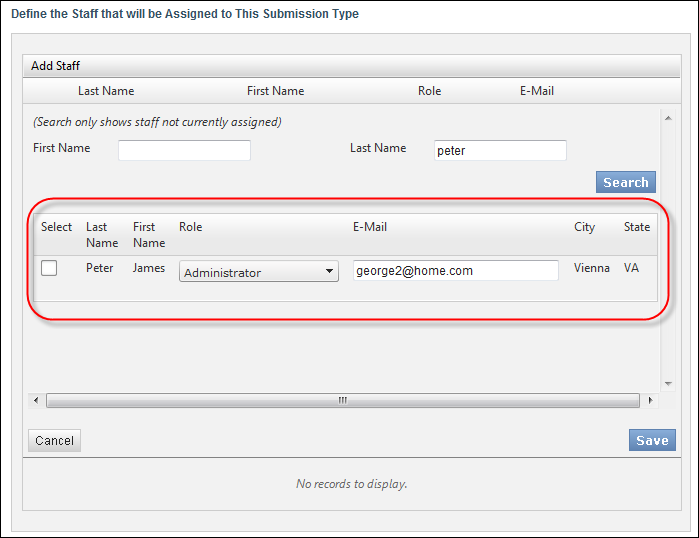The width and height of the screenshot is (699, 538).
Task: Click the vertical scrollbar down arrow
Action: [668, 384]
